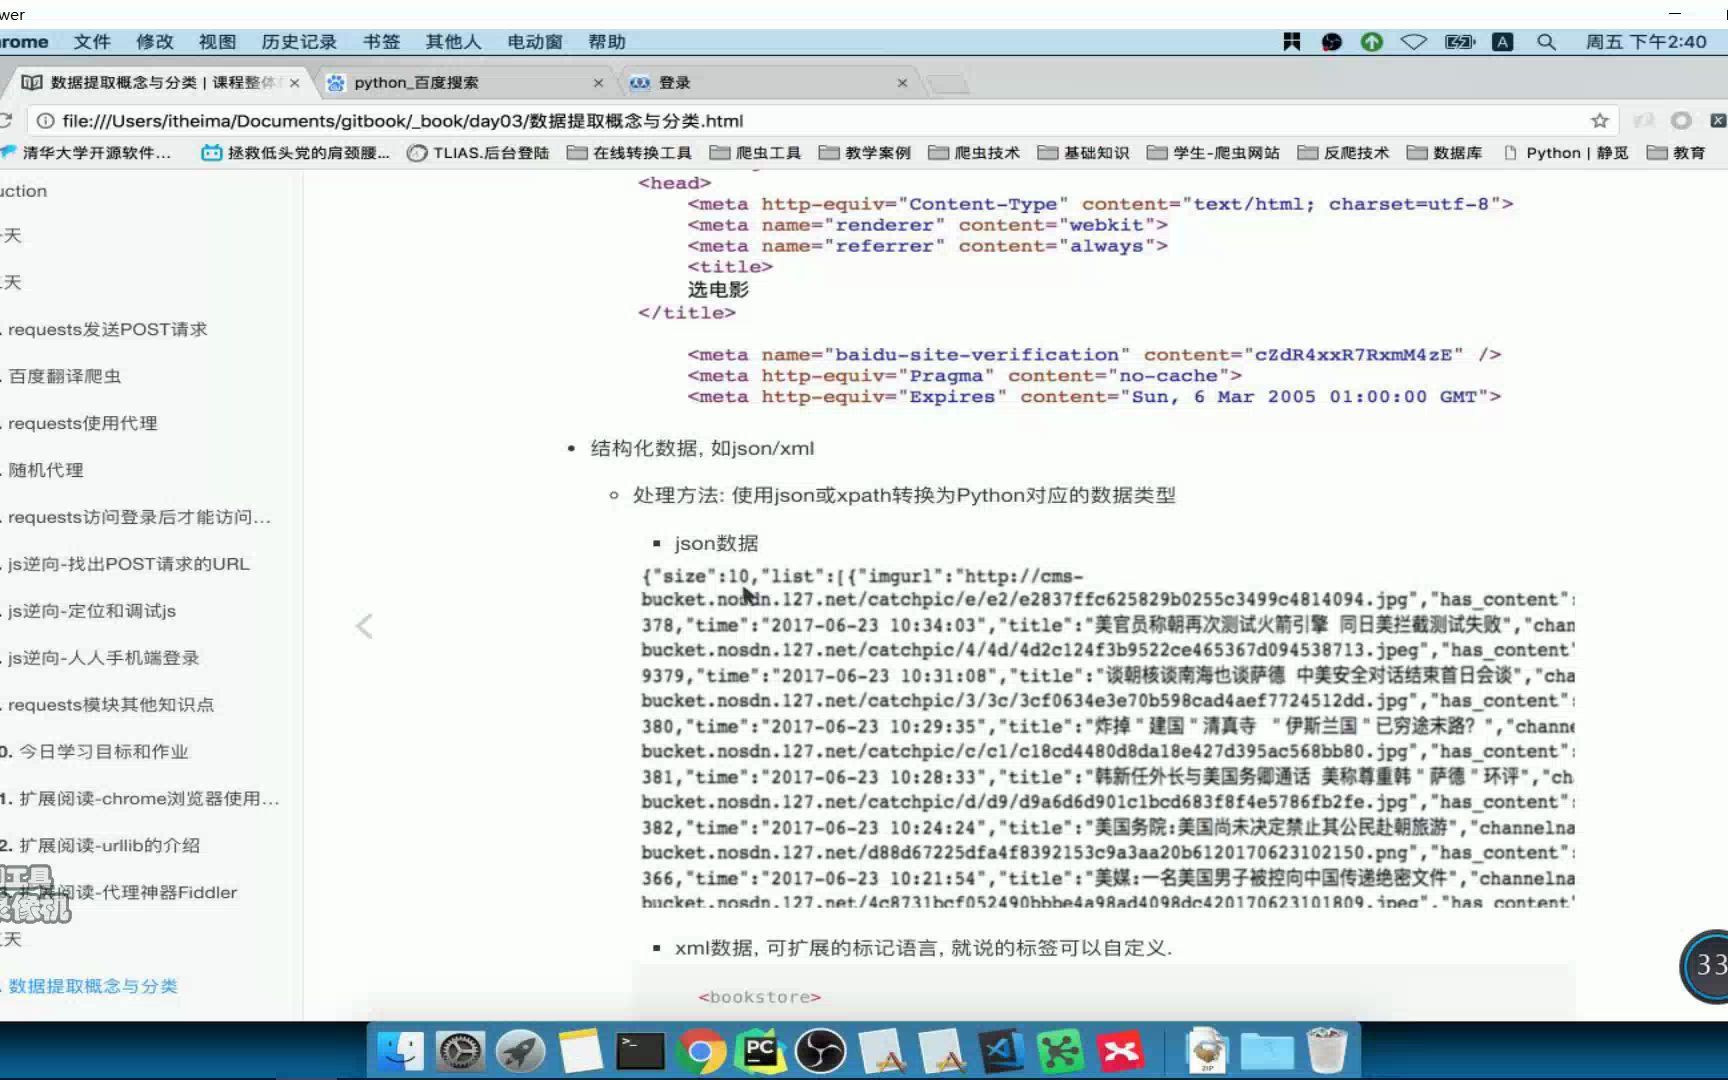Viewport: 1728px width, 1080px height.
Task: Open Visual Studio Code from Dock
Action: (x=1002, y=1051)
